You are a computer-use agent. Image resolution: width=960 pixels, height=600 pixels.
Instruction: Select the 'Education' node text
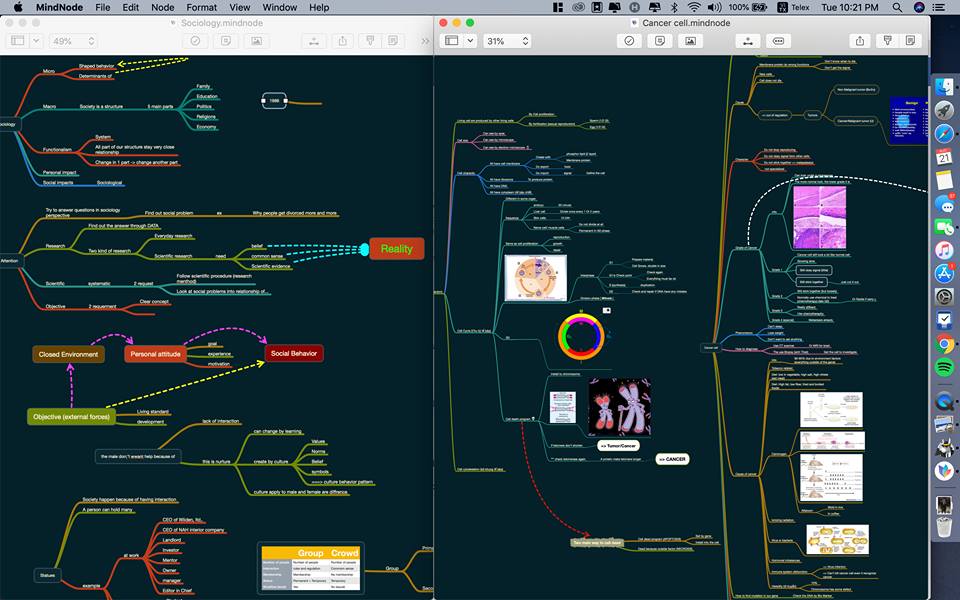pyautogui.click(x=207, y=96)
